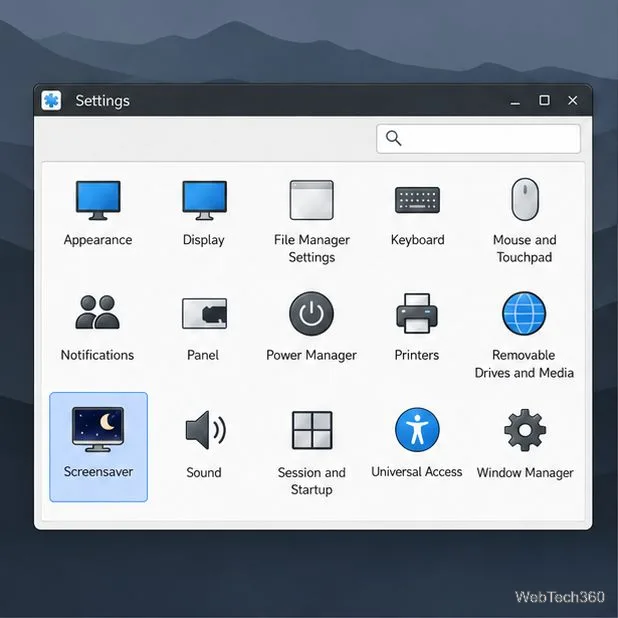Open the Display monitor icon
Screen dimensions: 618x618
coord(205,200)
